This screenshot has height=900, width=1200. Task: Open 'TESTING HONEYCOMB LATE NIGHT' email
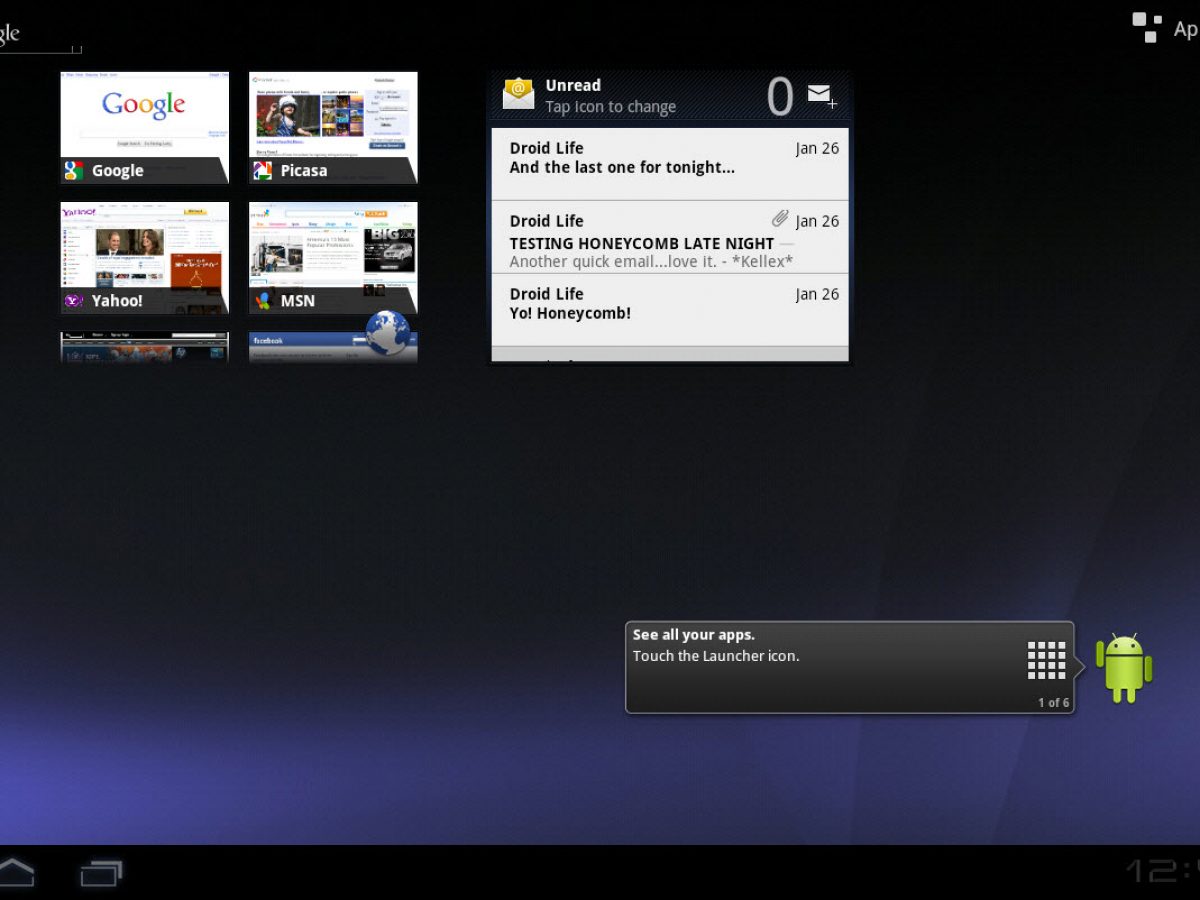(669, 238)
